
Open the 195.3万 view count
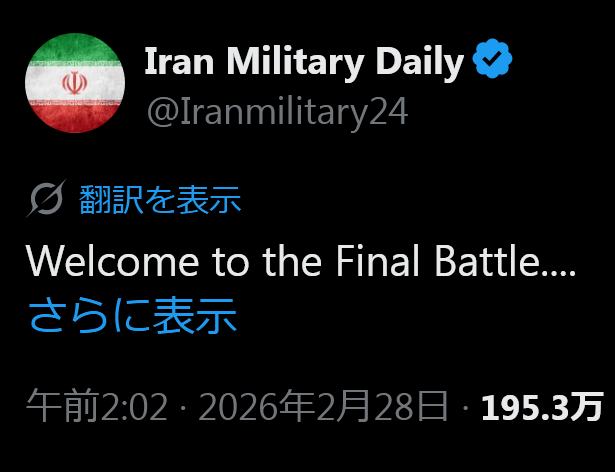tap(542, 407)
